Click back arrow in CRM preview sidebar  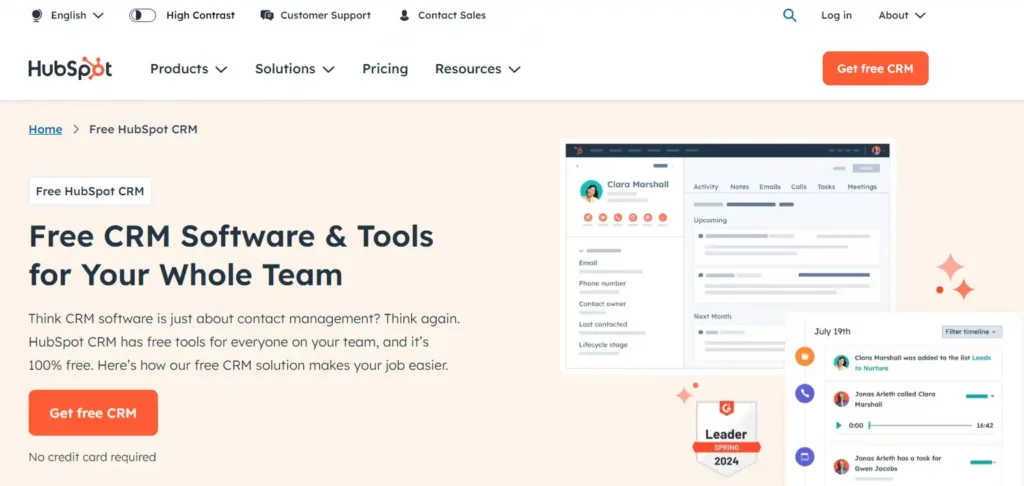(x=577, y=167)
